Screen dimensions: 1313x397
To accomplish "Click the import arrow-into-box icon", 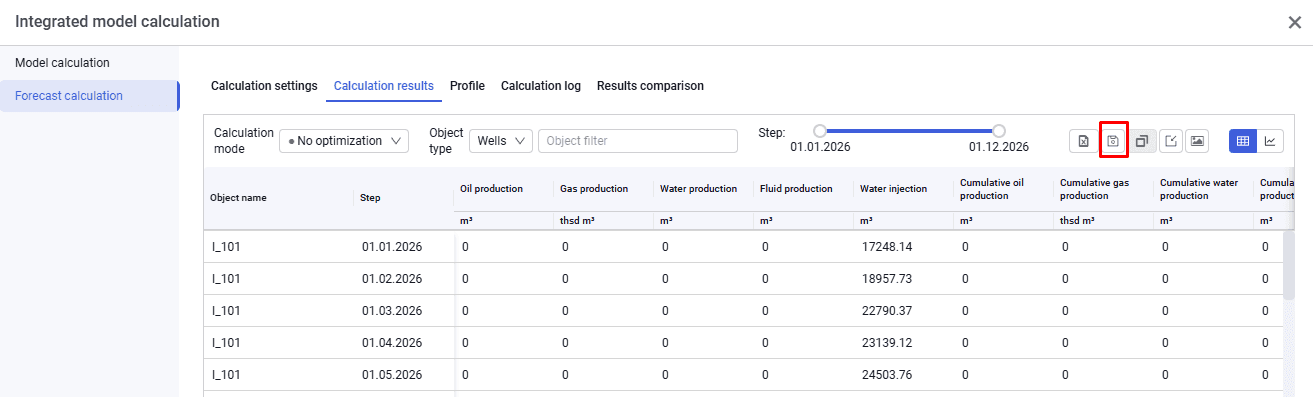I will click(x=1170, y=141).
